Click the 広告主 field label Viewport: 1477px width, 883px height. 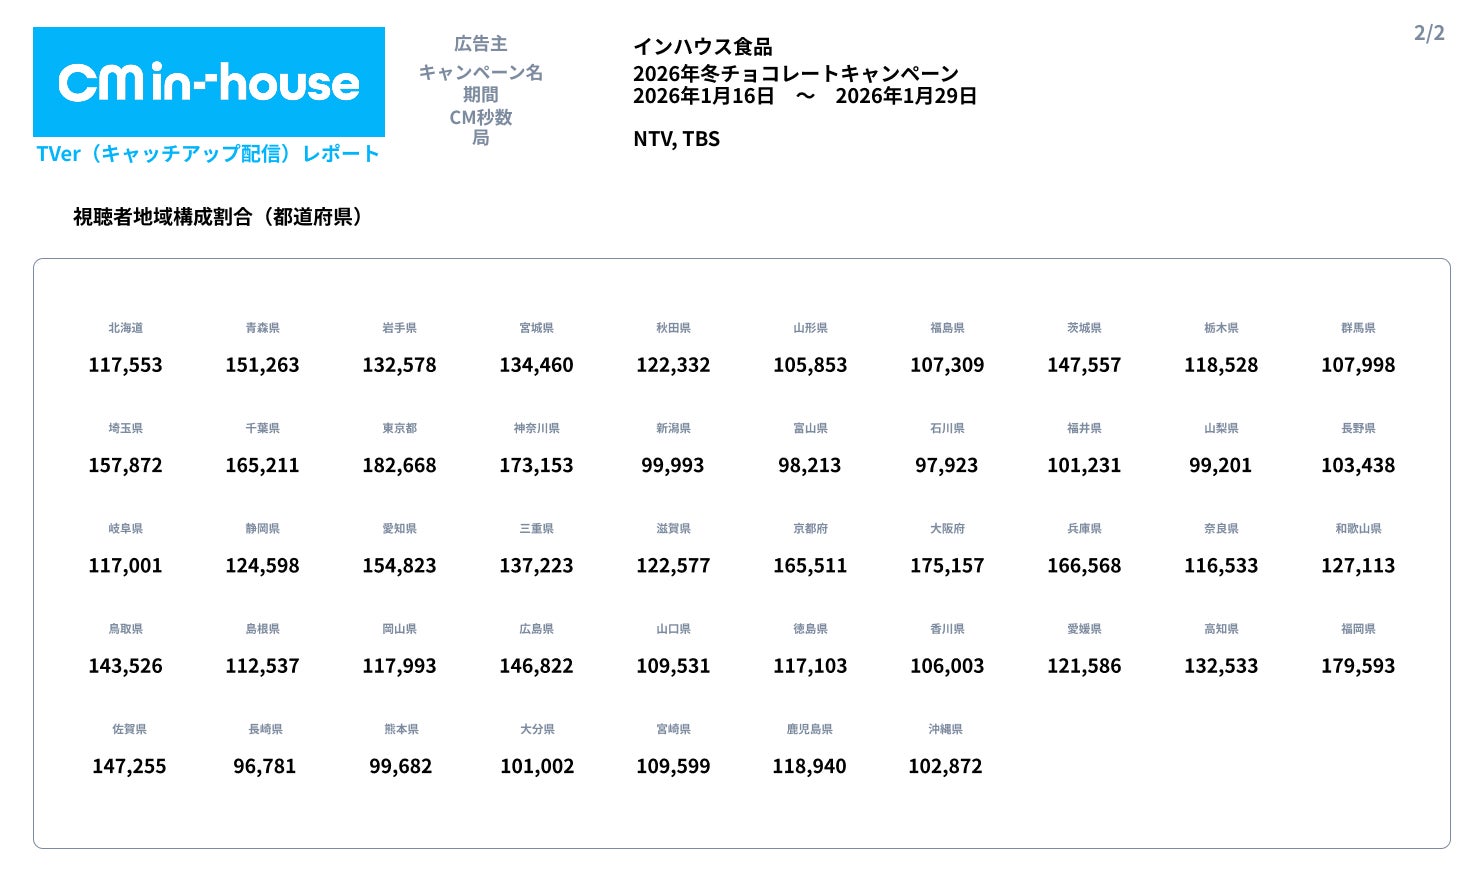point(480,44)
